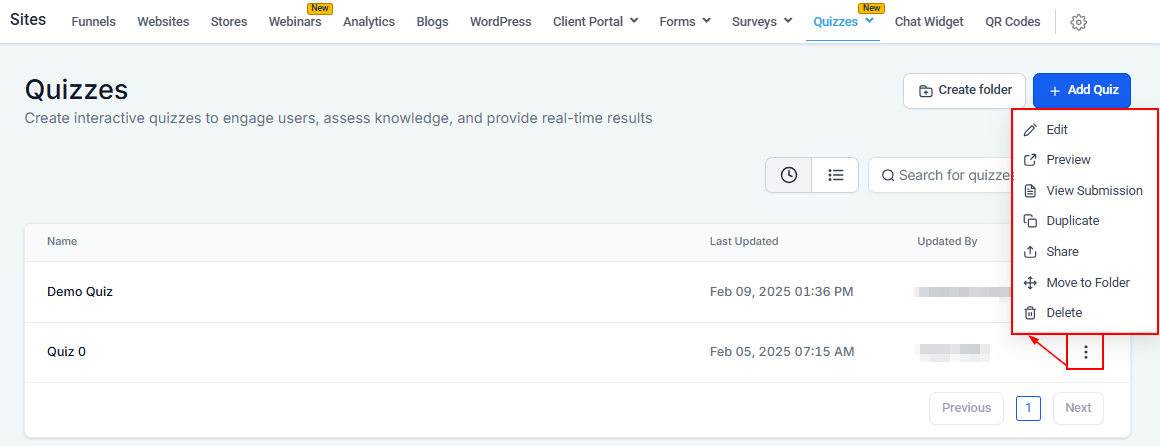Image resolution: width=1160 pixels, height=446 pixels.
Task: Expand the Quizzes dropdown arrow
Action: (869, 21)
